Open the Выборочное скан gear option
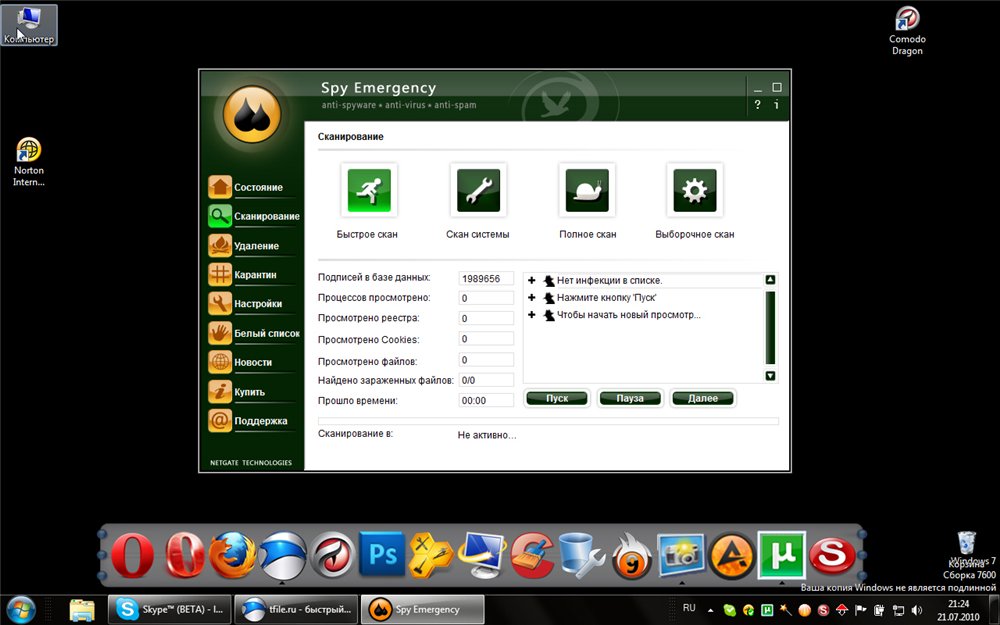 click(695, 190)
